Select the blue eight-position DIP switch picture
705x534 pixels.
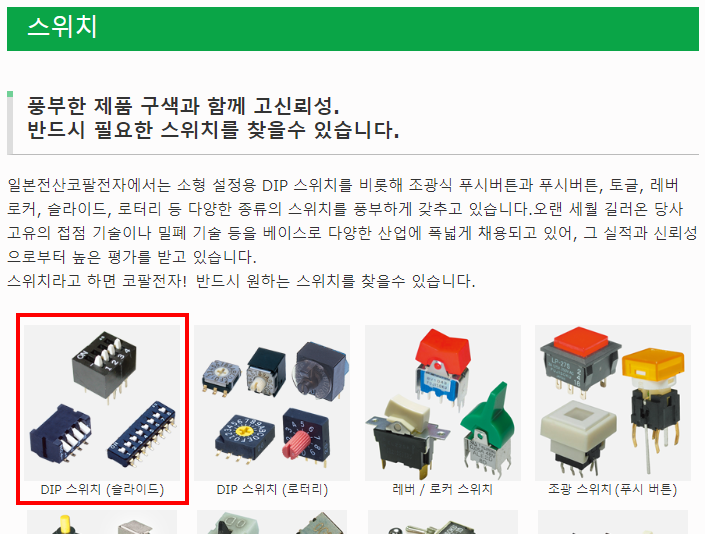[x=141, y=434]
